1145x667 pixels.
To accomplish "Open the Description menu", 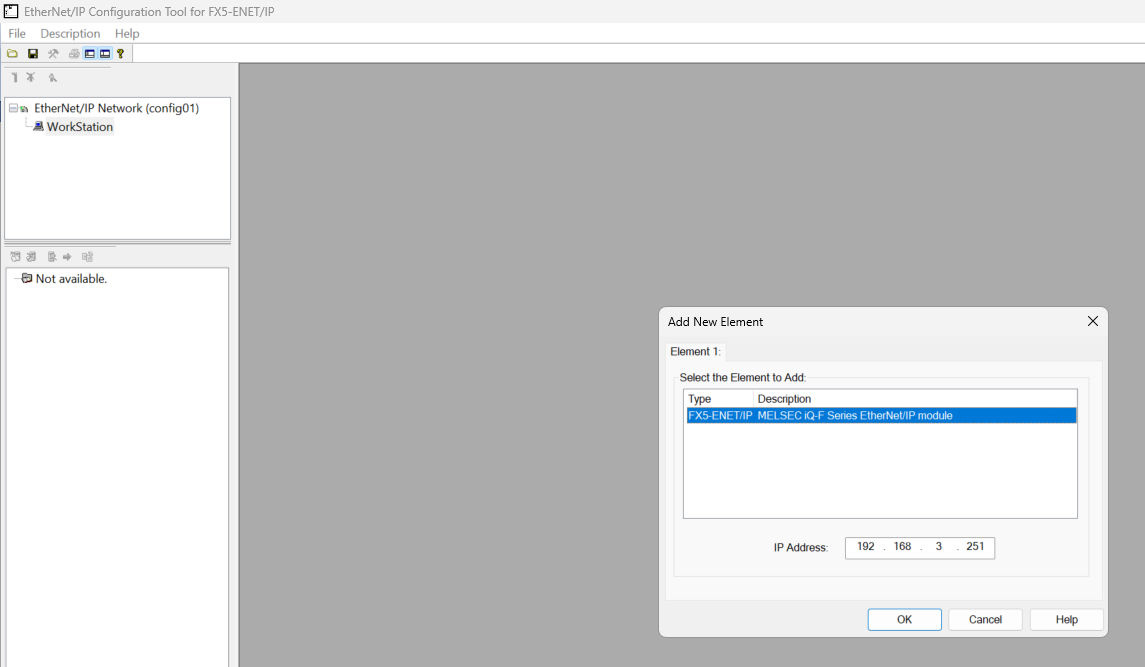I will point(70,33).
